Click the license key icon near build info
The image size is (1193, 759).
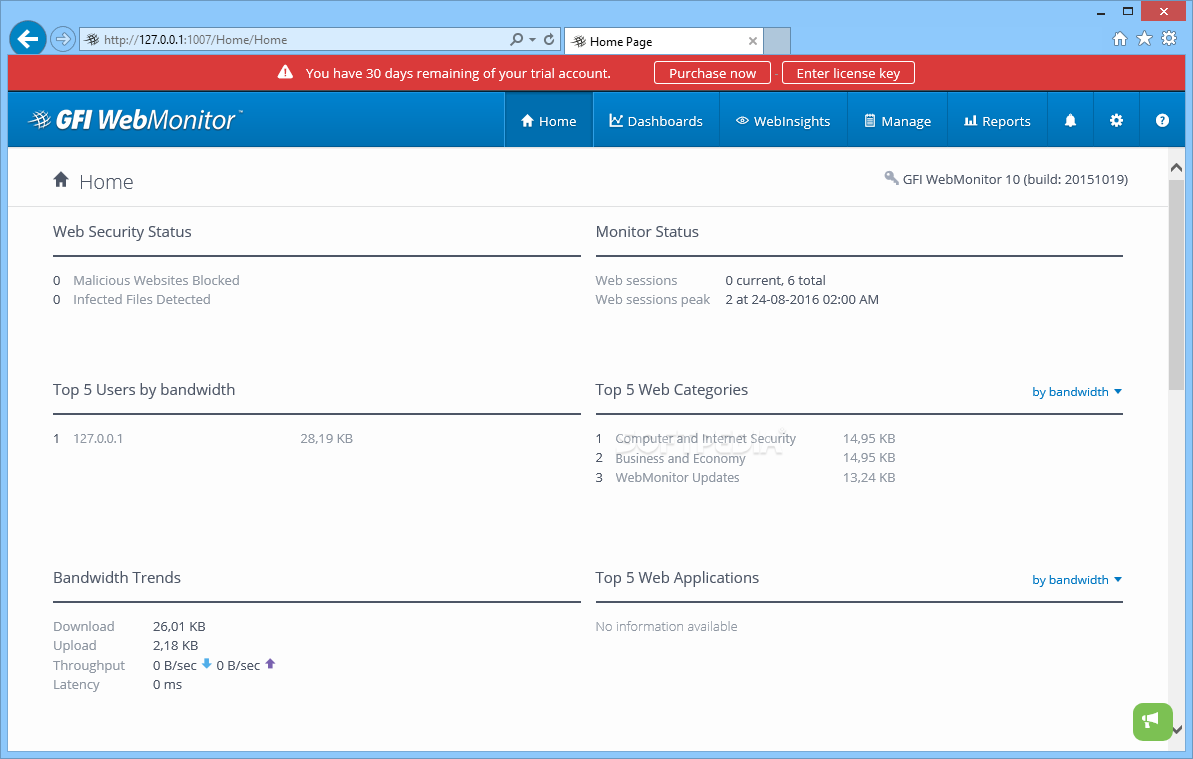pos(891,178)
